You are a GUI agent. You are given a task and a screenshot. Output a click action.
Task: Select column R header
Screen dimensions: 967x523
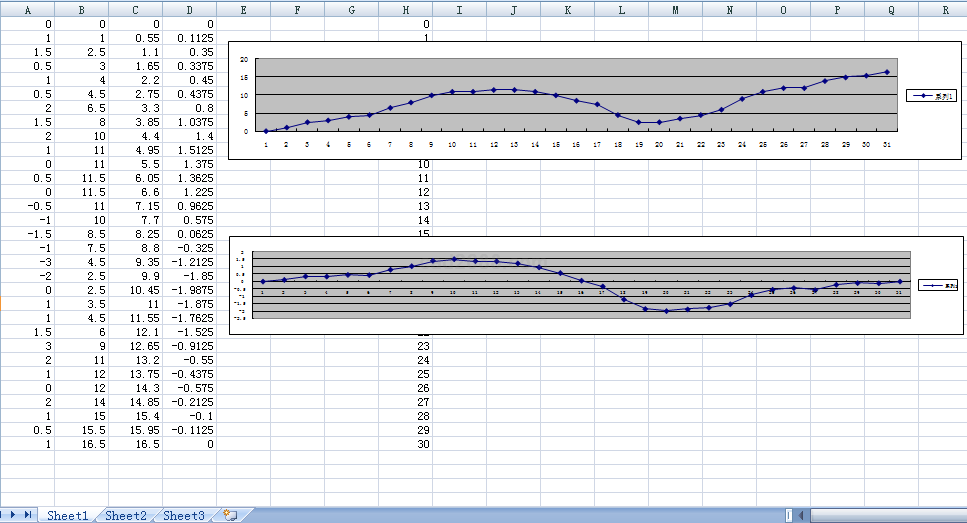click(945, 8)
